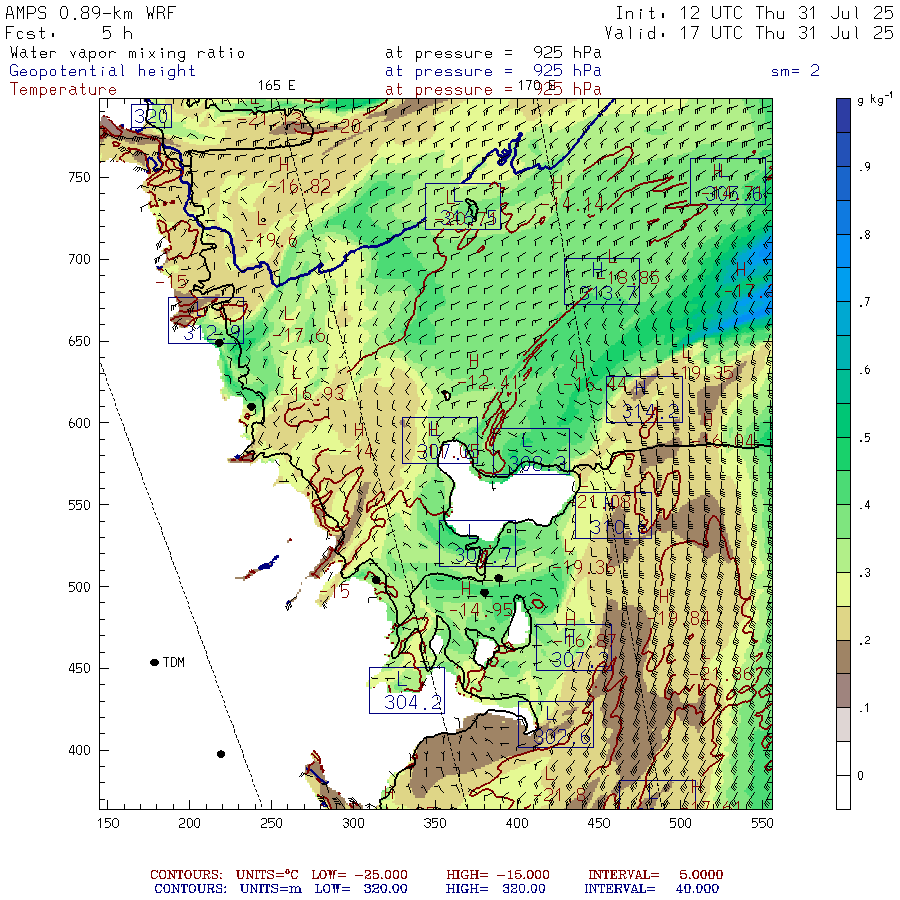Click the 'Fcst: 5 h' forecast hour label

pyautogui.click(x=69, y=33)
